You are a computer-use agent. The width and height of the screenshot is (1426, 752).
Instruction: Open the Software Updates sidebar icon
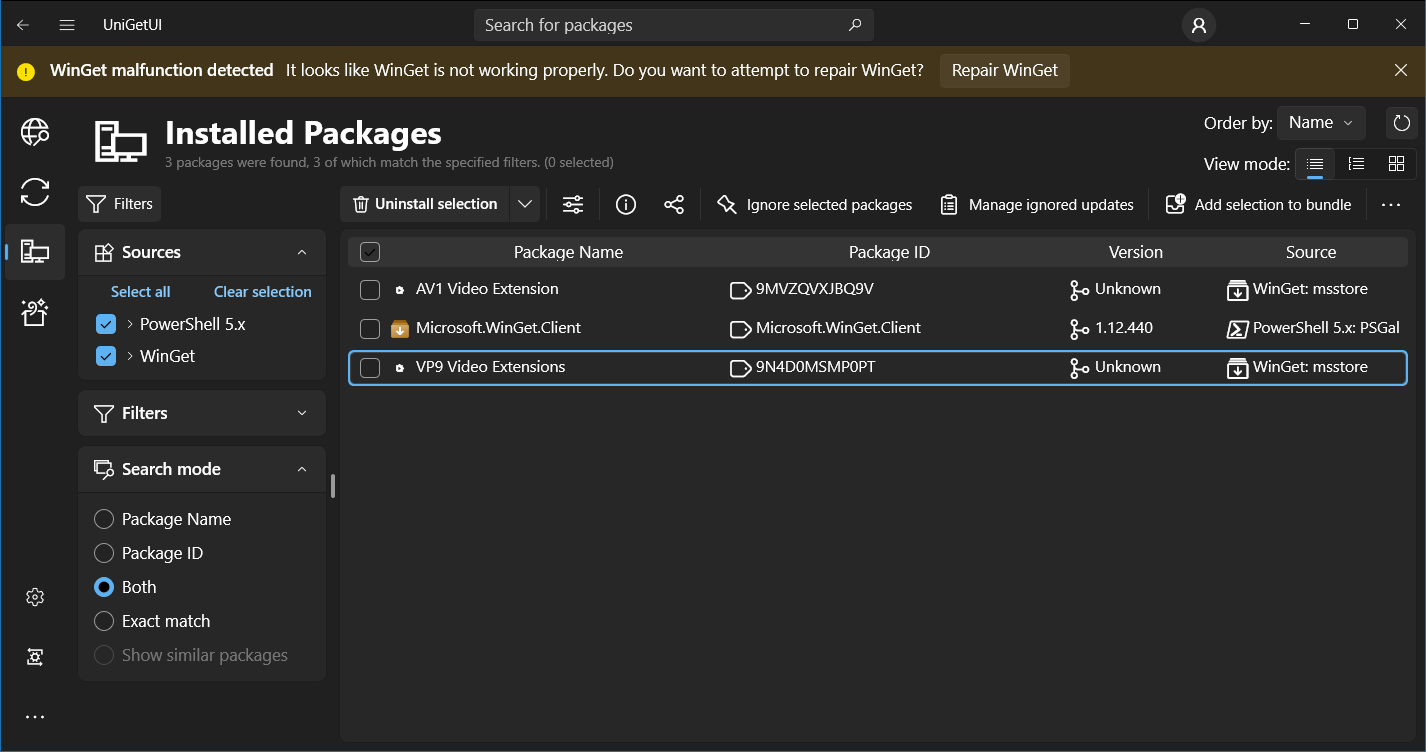click(35, 191)
